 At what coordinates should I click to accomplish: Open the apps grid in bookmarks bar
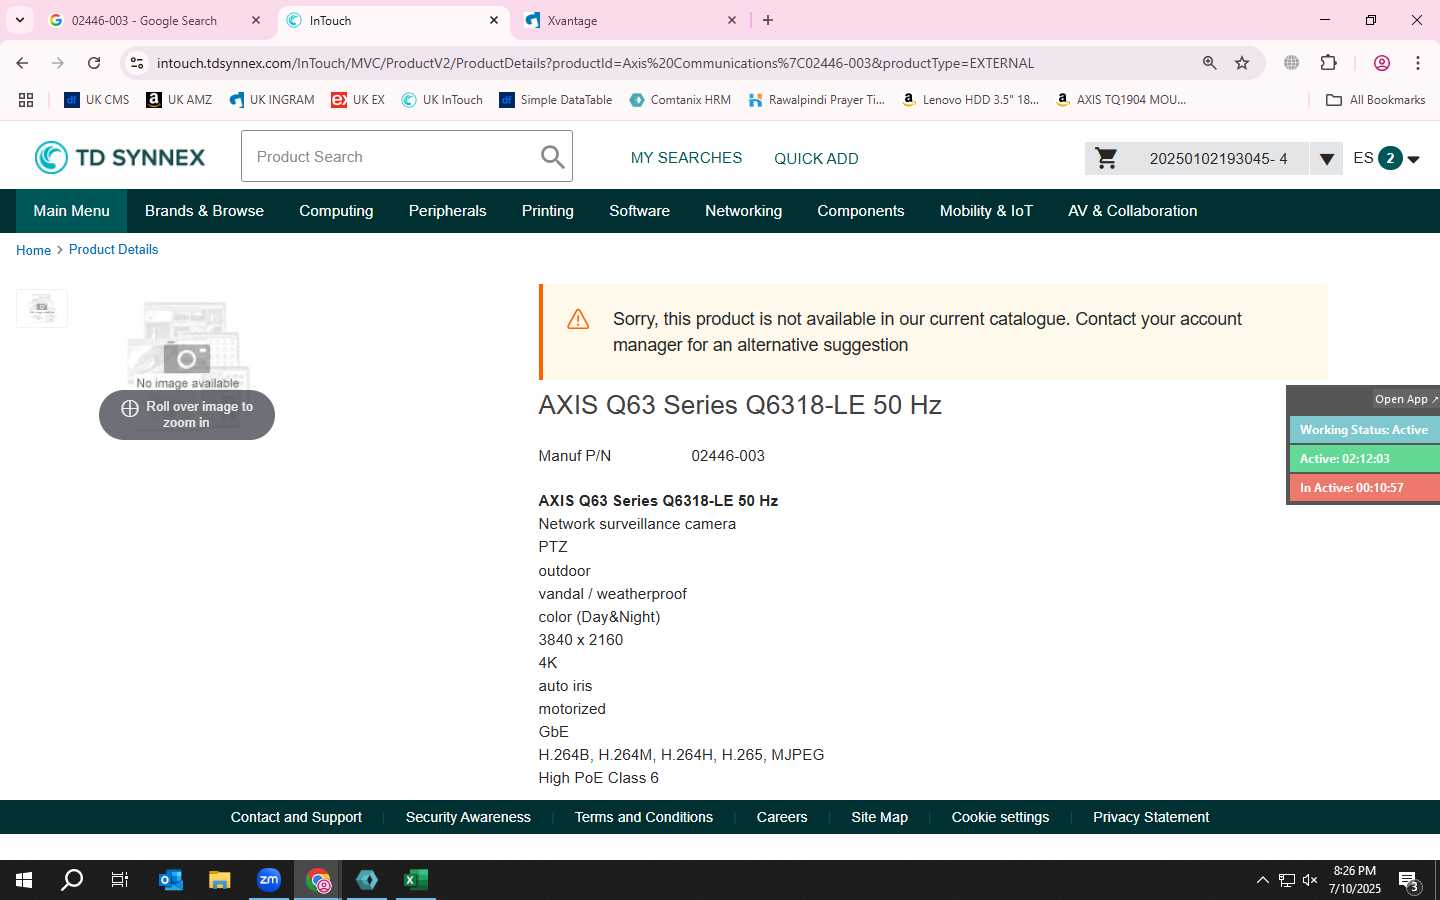pyautogui.click(x=26, y=100)
